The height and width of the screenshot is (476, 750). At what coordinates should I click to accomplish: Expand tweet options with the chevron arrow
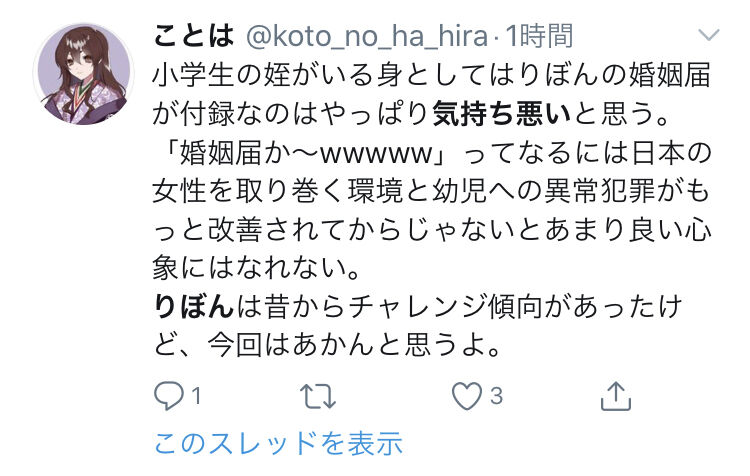click(708, 35)
